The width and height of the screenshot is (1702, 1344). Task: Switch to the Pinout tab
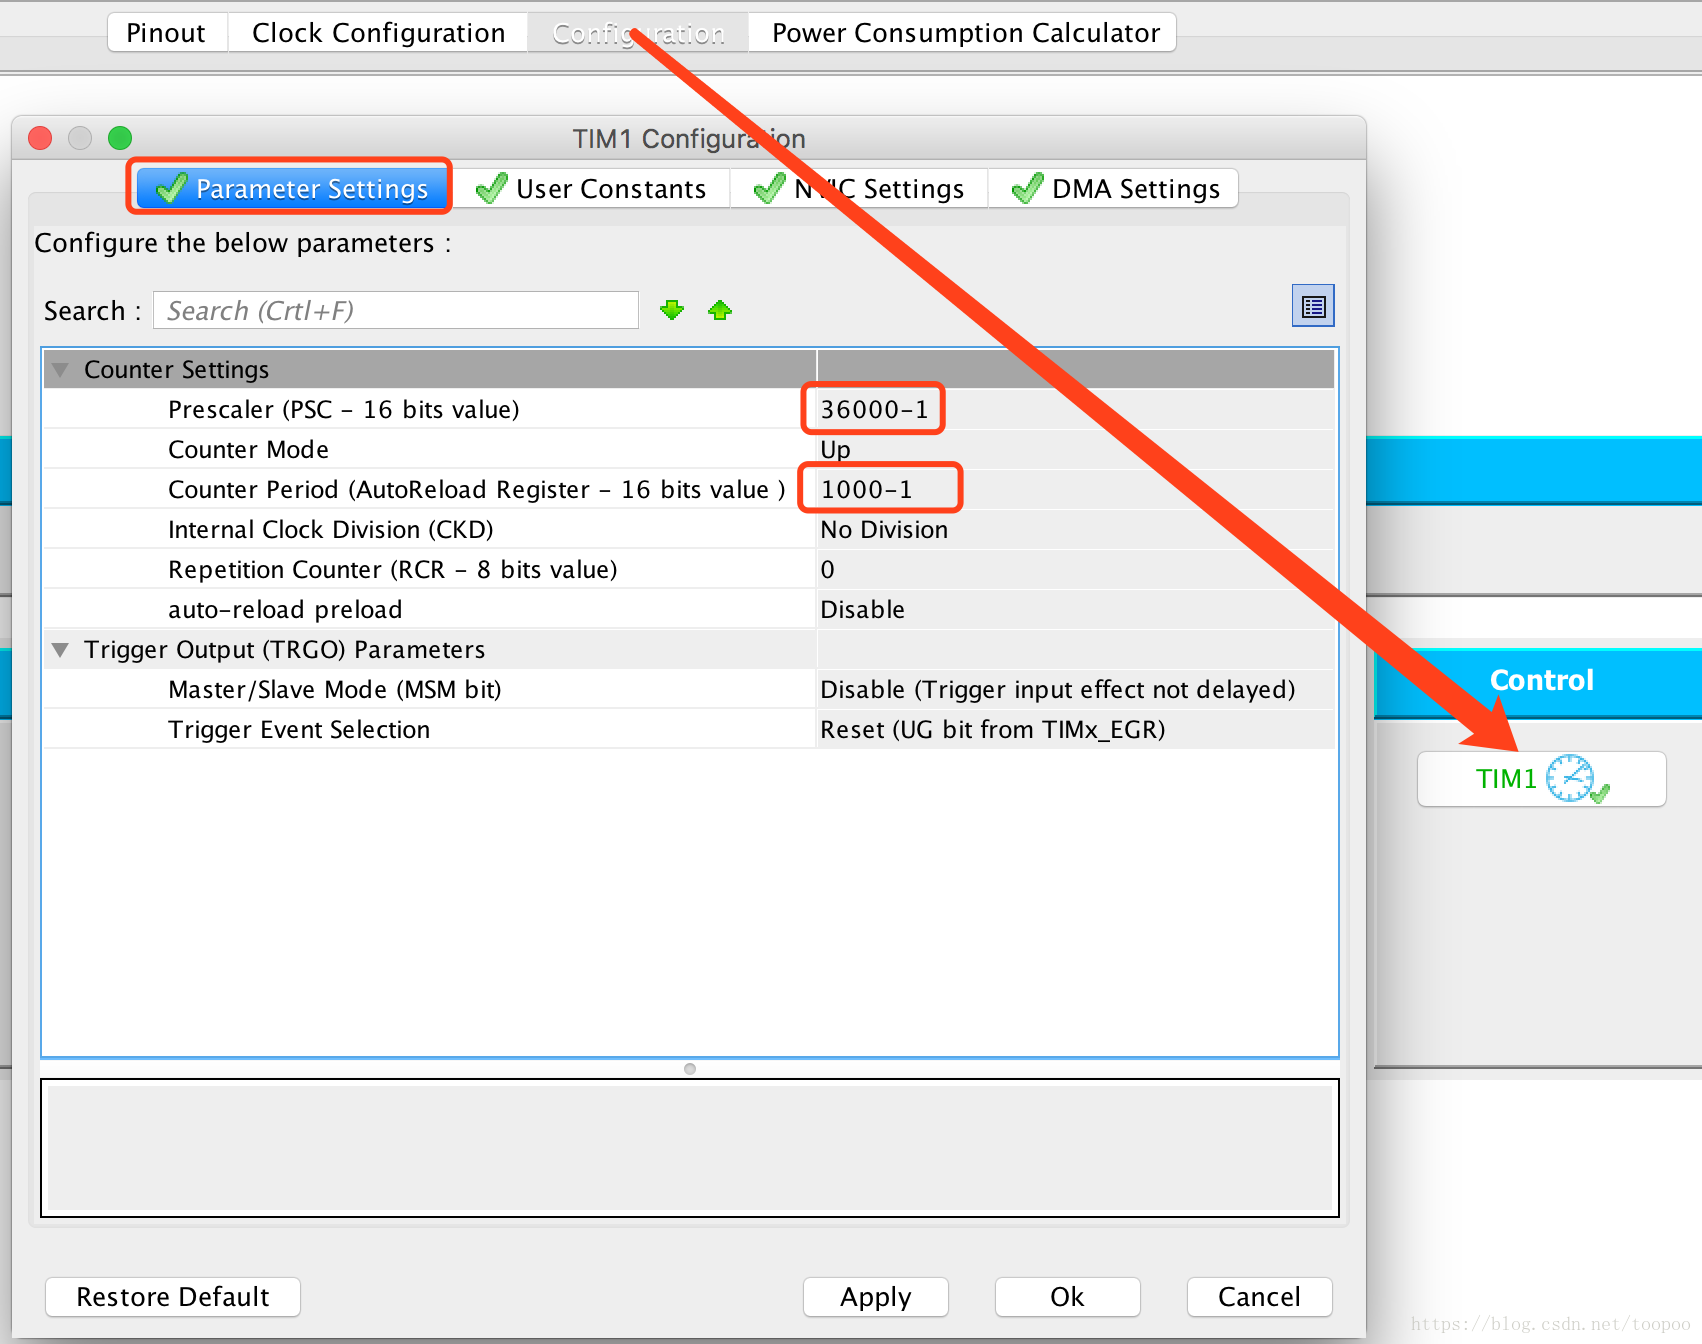point(166,33)
